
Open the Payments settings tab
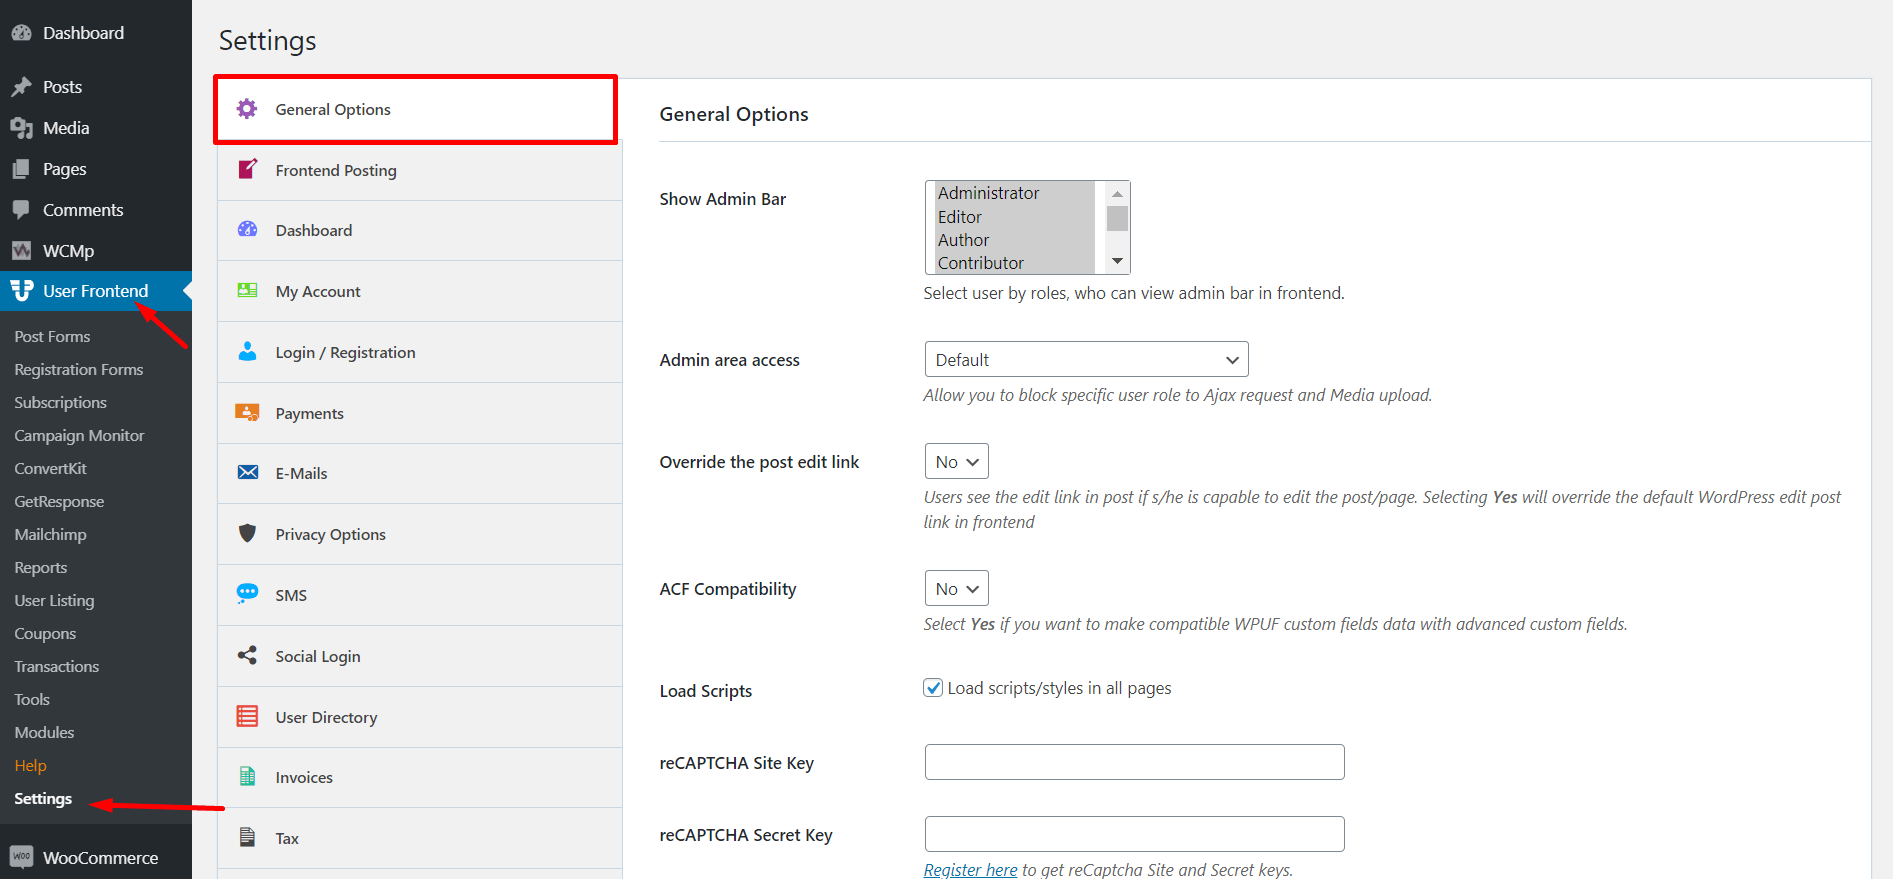tap(420, 413)
